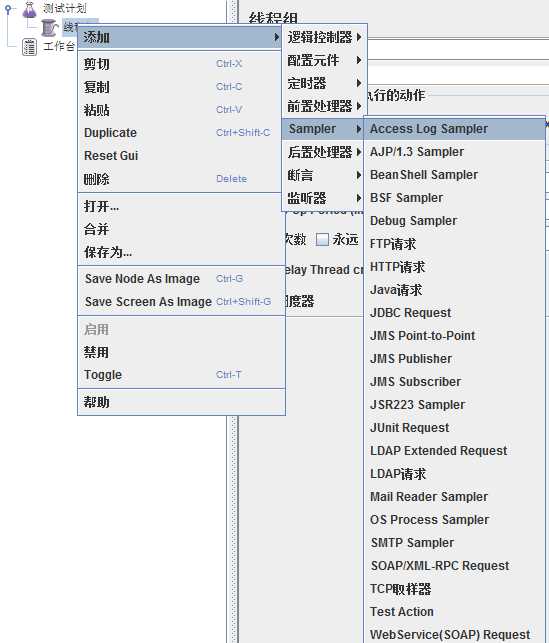Image resolution: width=549 pixels, height=643 pixels.
Task: Expand 后置处理器 submenu
Action: point(324,152)
